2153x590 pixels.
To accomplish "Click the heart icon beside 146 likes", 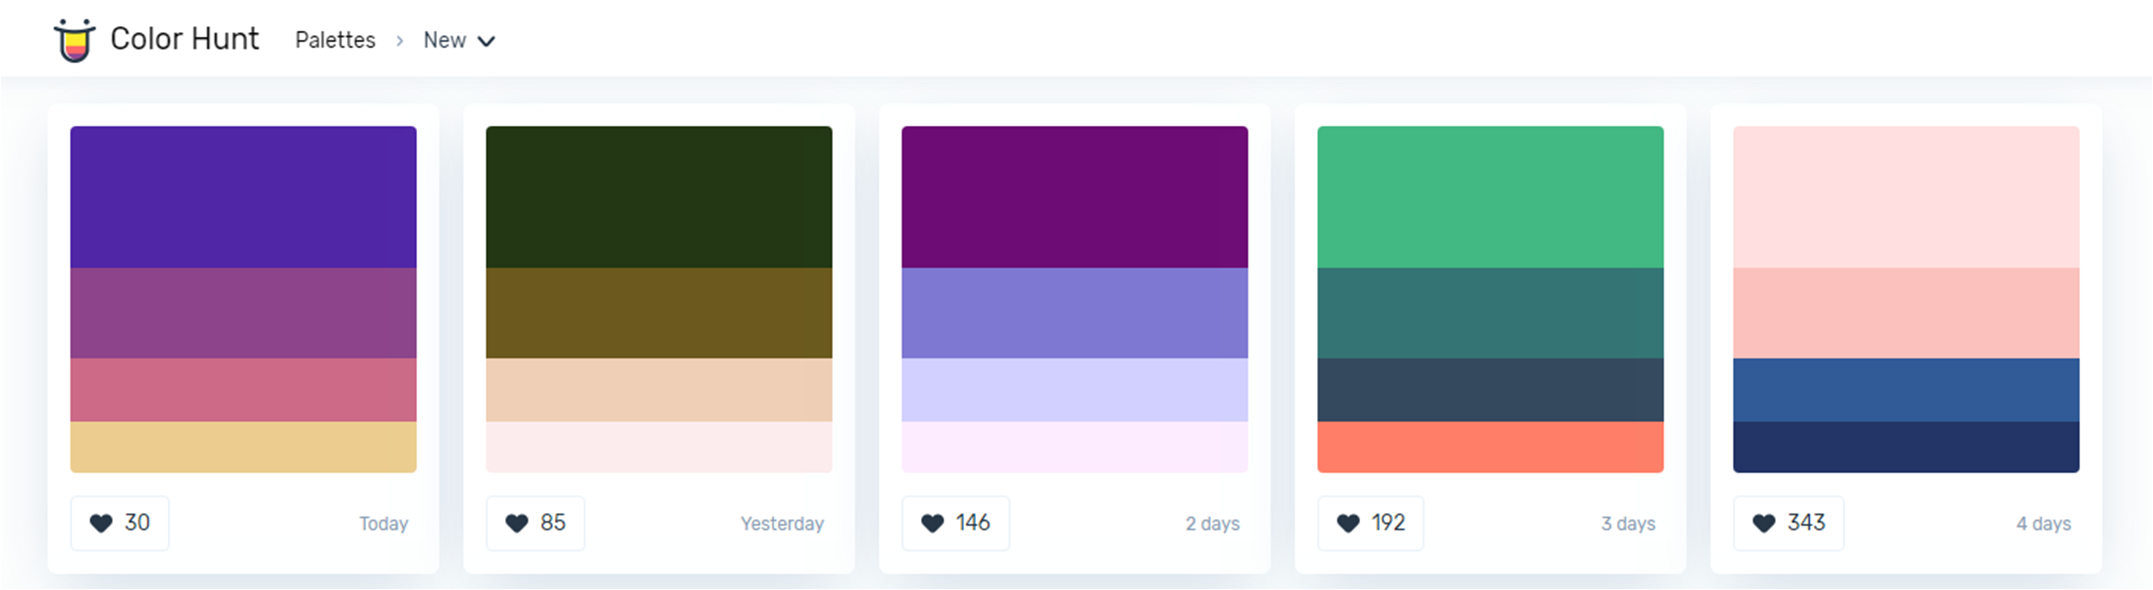I will tap(932, 523).
